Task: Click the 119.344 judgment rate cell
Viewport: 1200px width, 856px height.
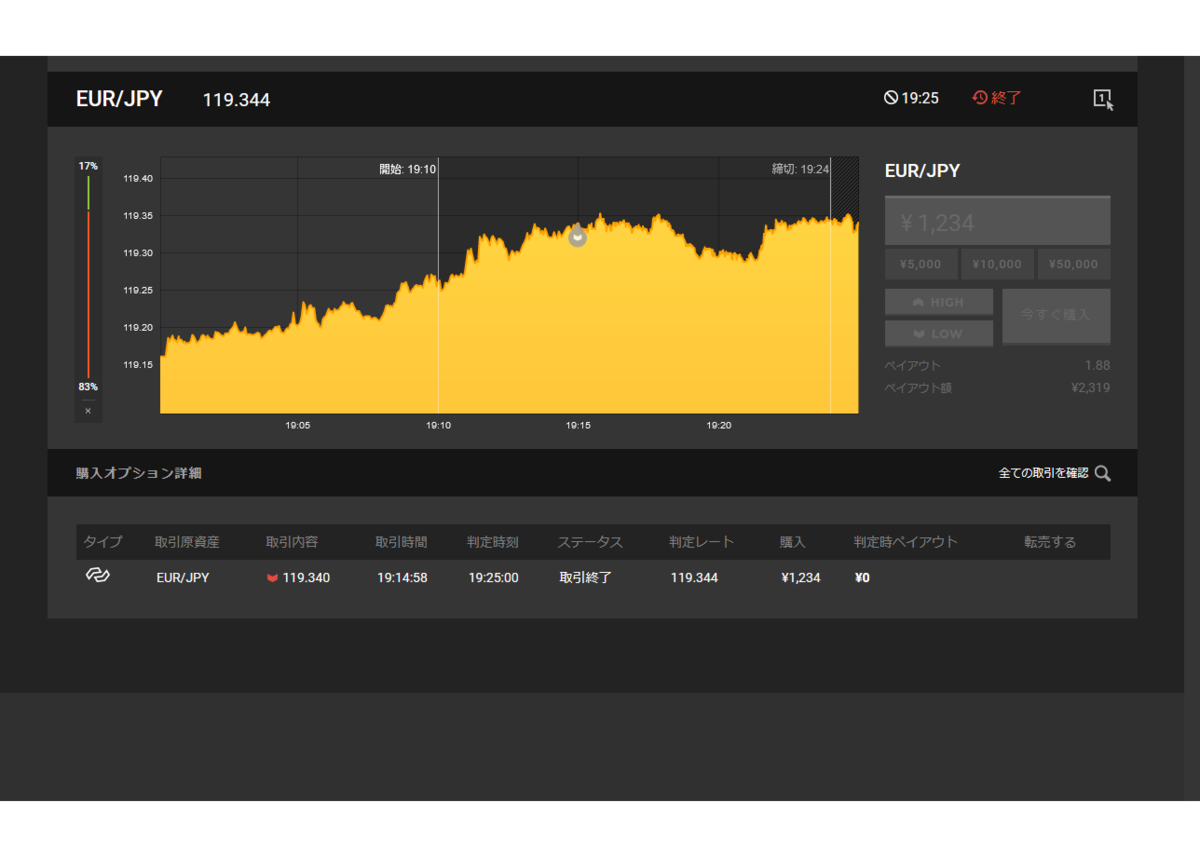Action: 694,578
